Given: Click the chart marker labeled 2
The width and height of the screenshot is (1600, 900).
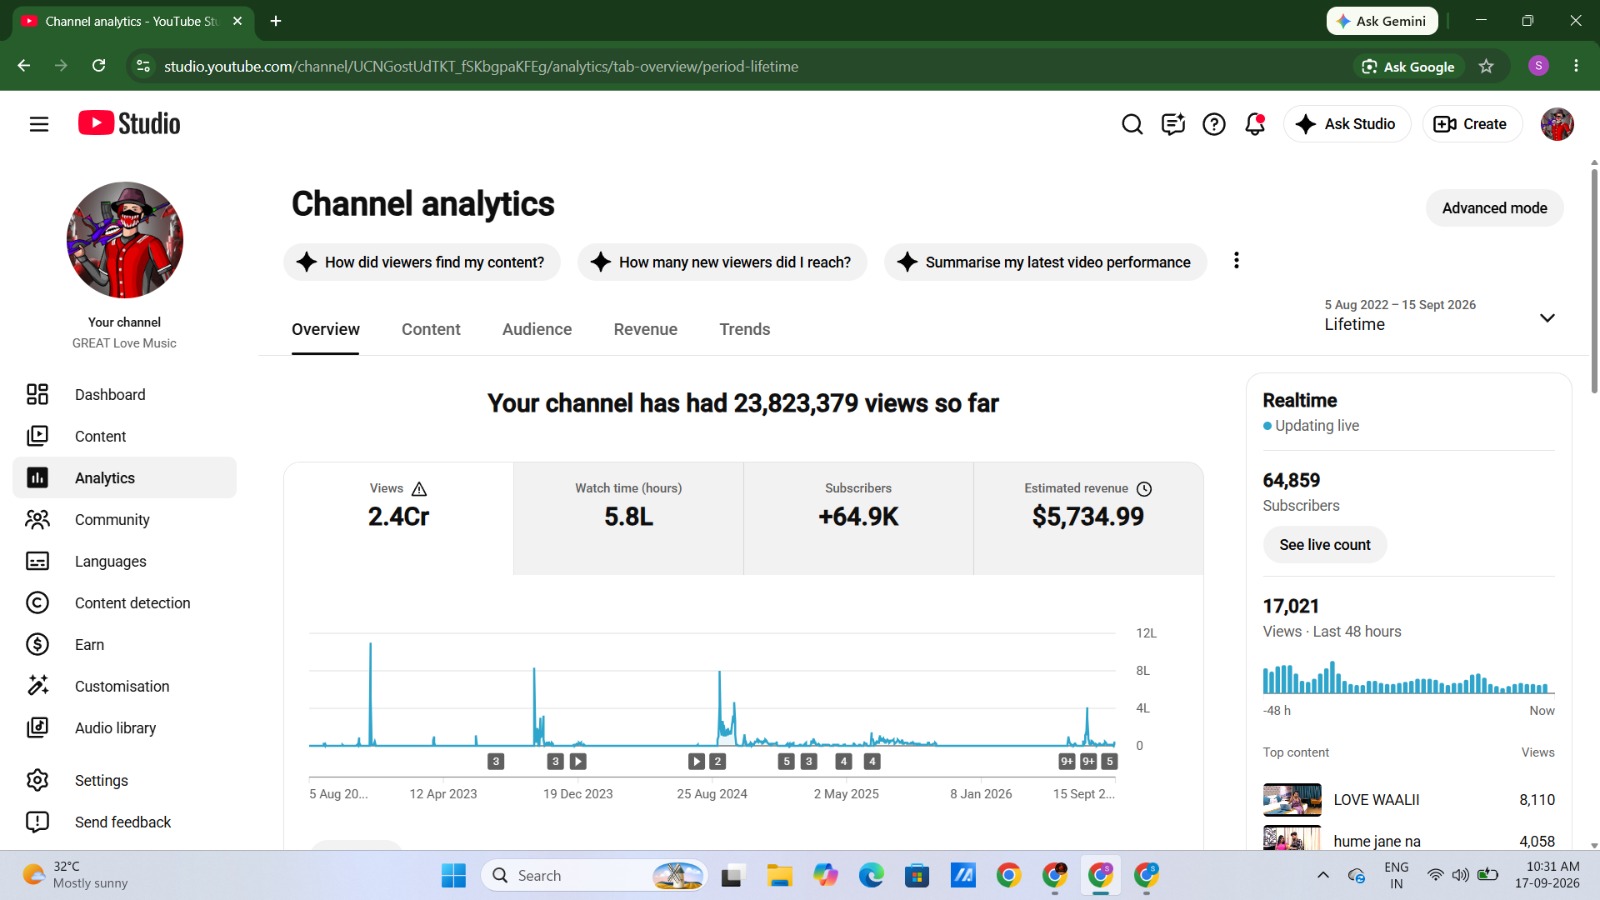Looking at the screenshot, I should [x=717, y=761].
